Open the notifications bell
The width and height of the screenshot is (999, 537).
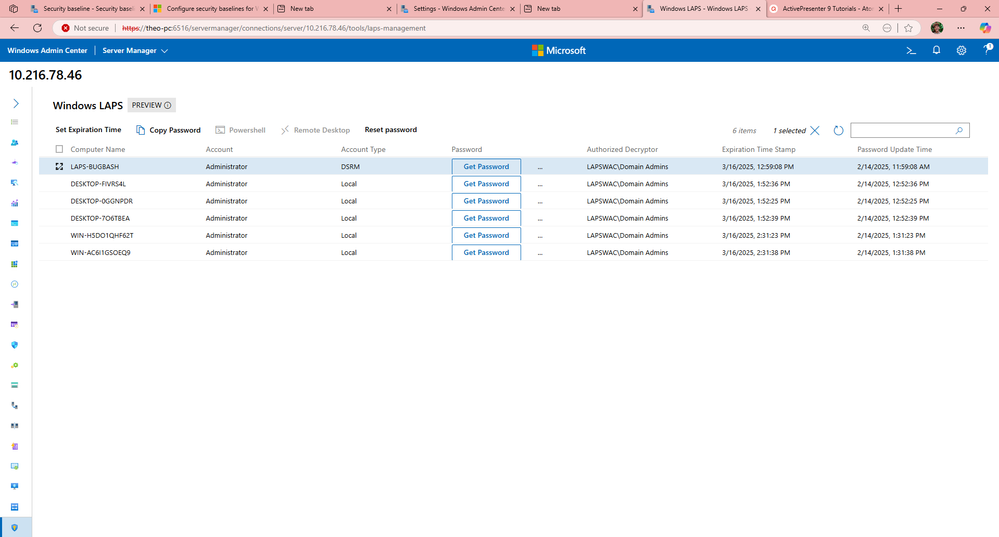point(936,50)
